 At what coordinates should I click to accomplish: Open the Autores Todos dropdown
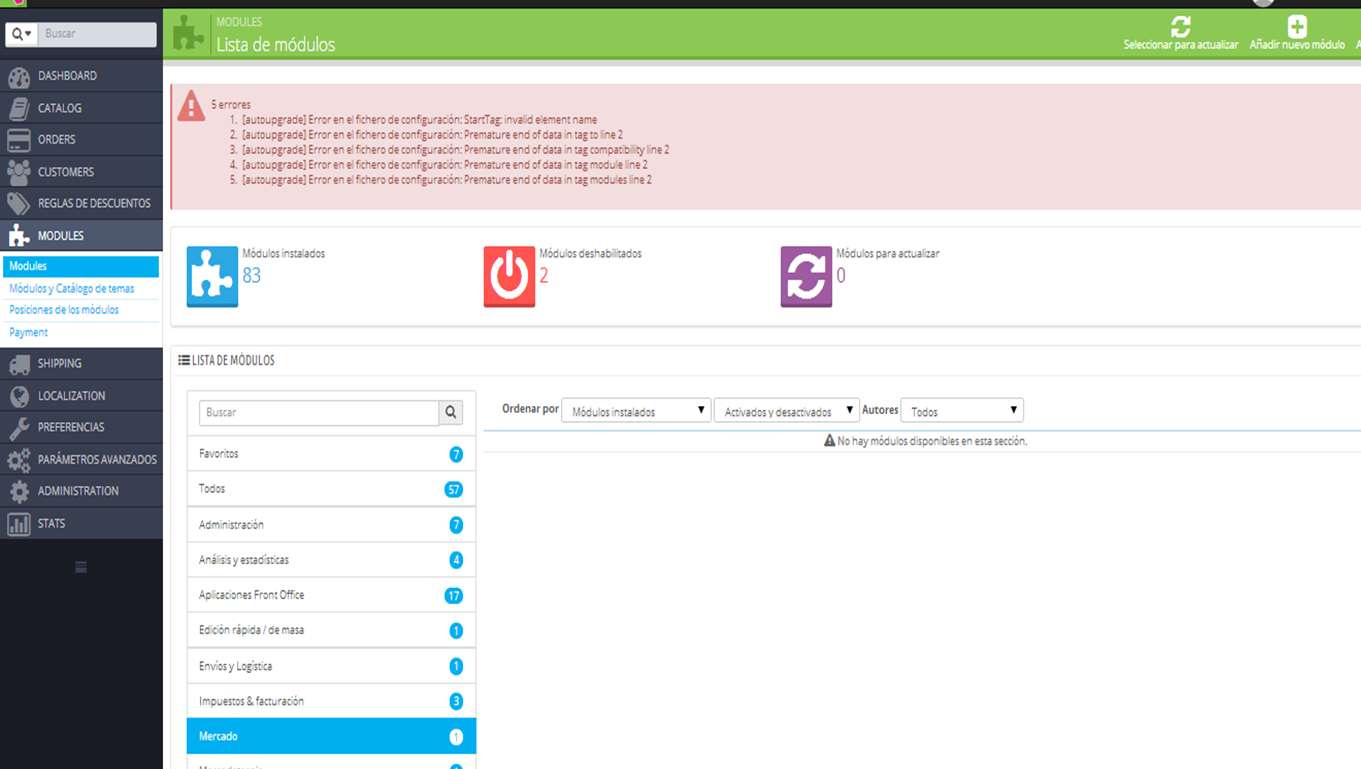click(962, 411)
